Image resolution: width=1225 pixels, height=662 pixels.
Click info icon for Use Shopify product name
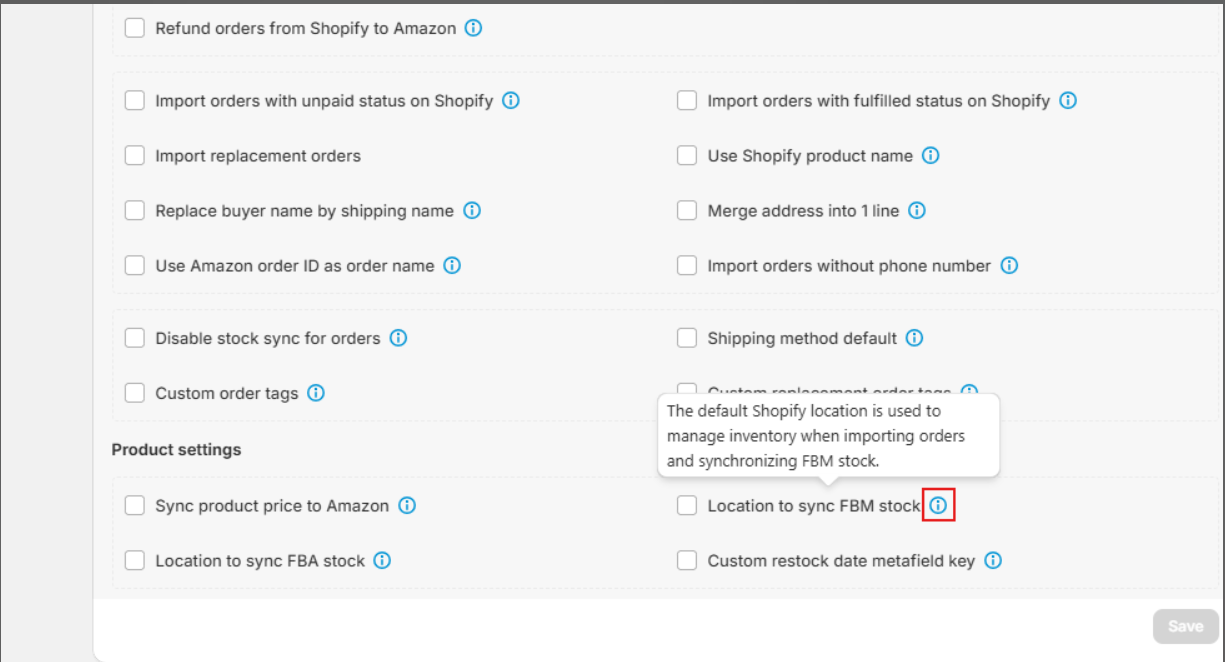coord(931,156)
